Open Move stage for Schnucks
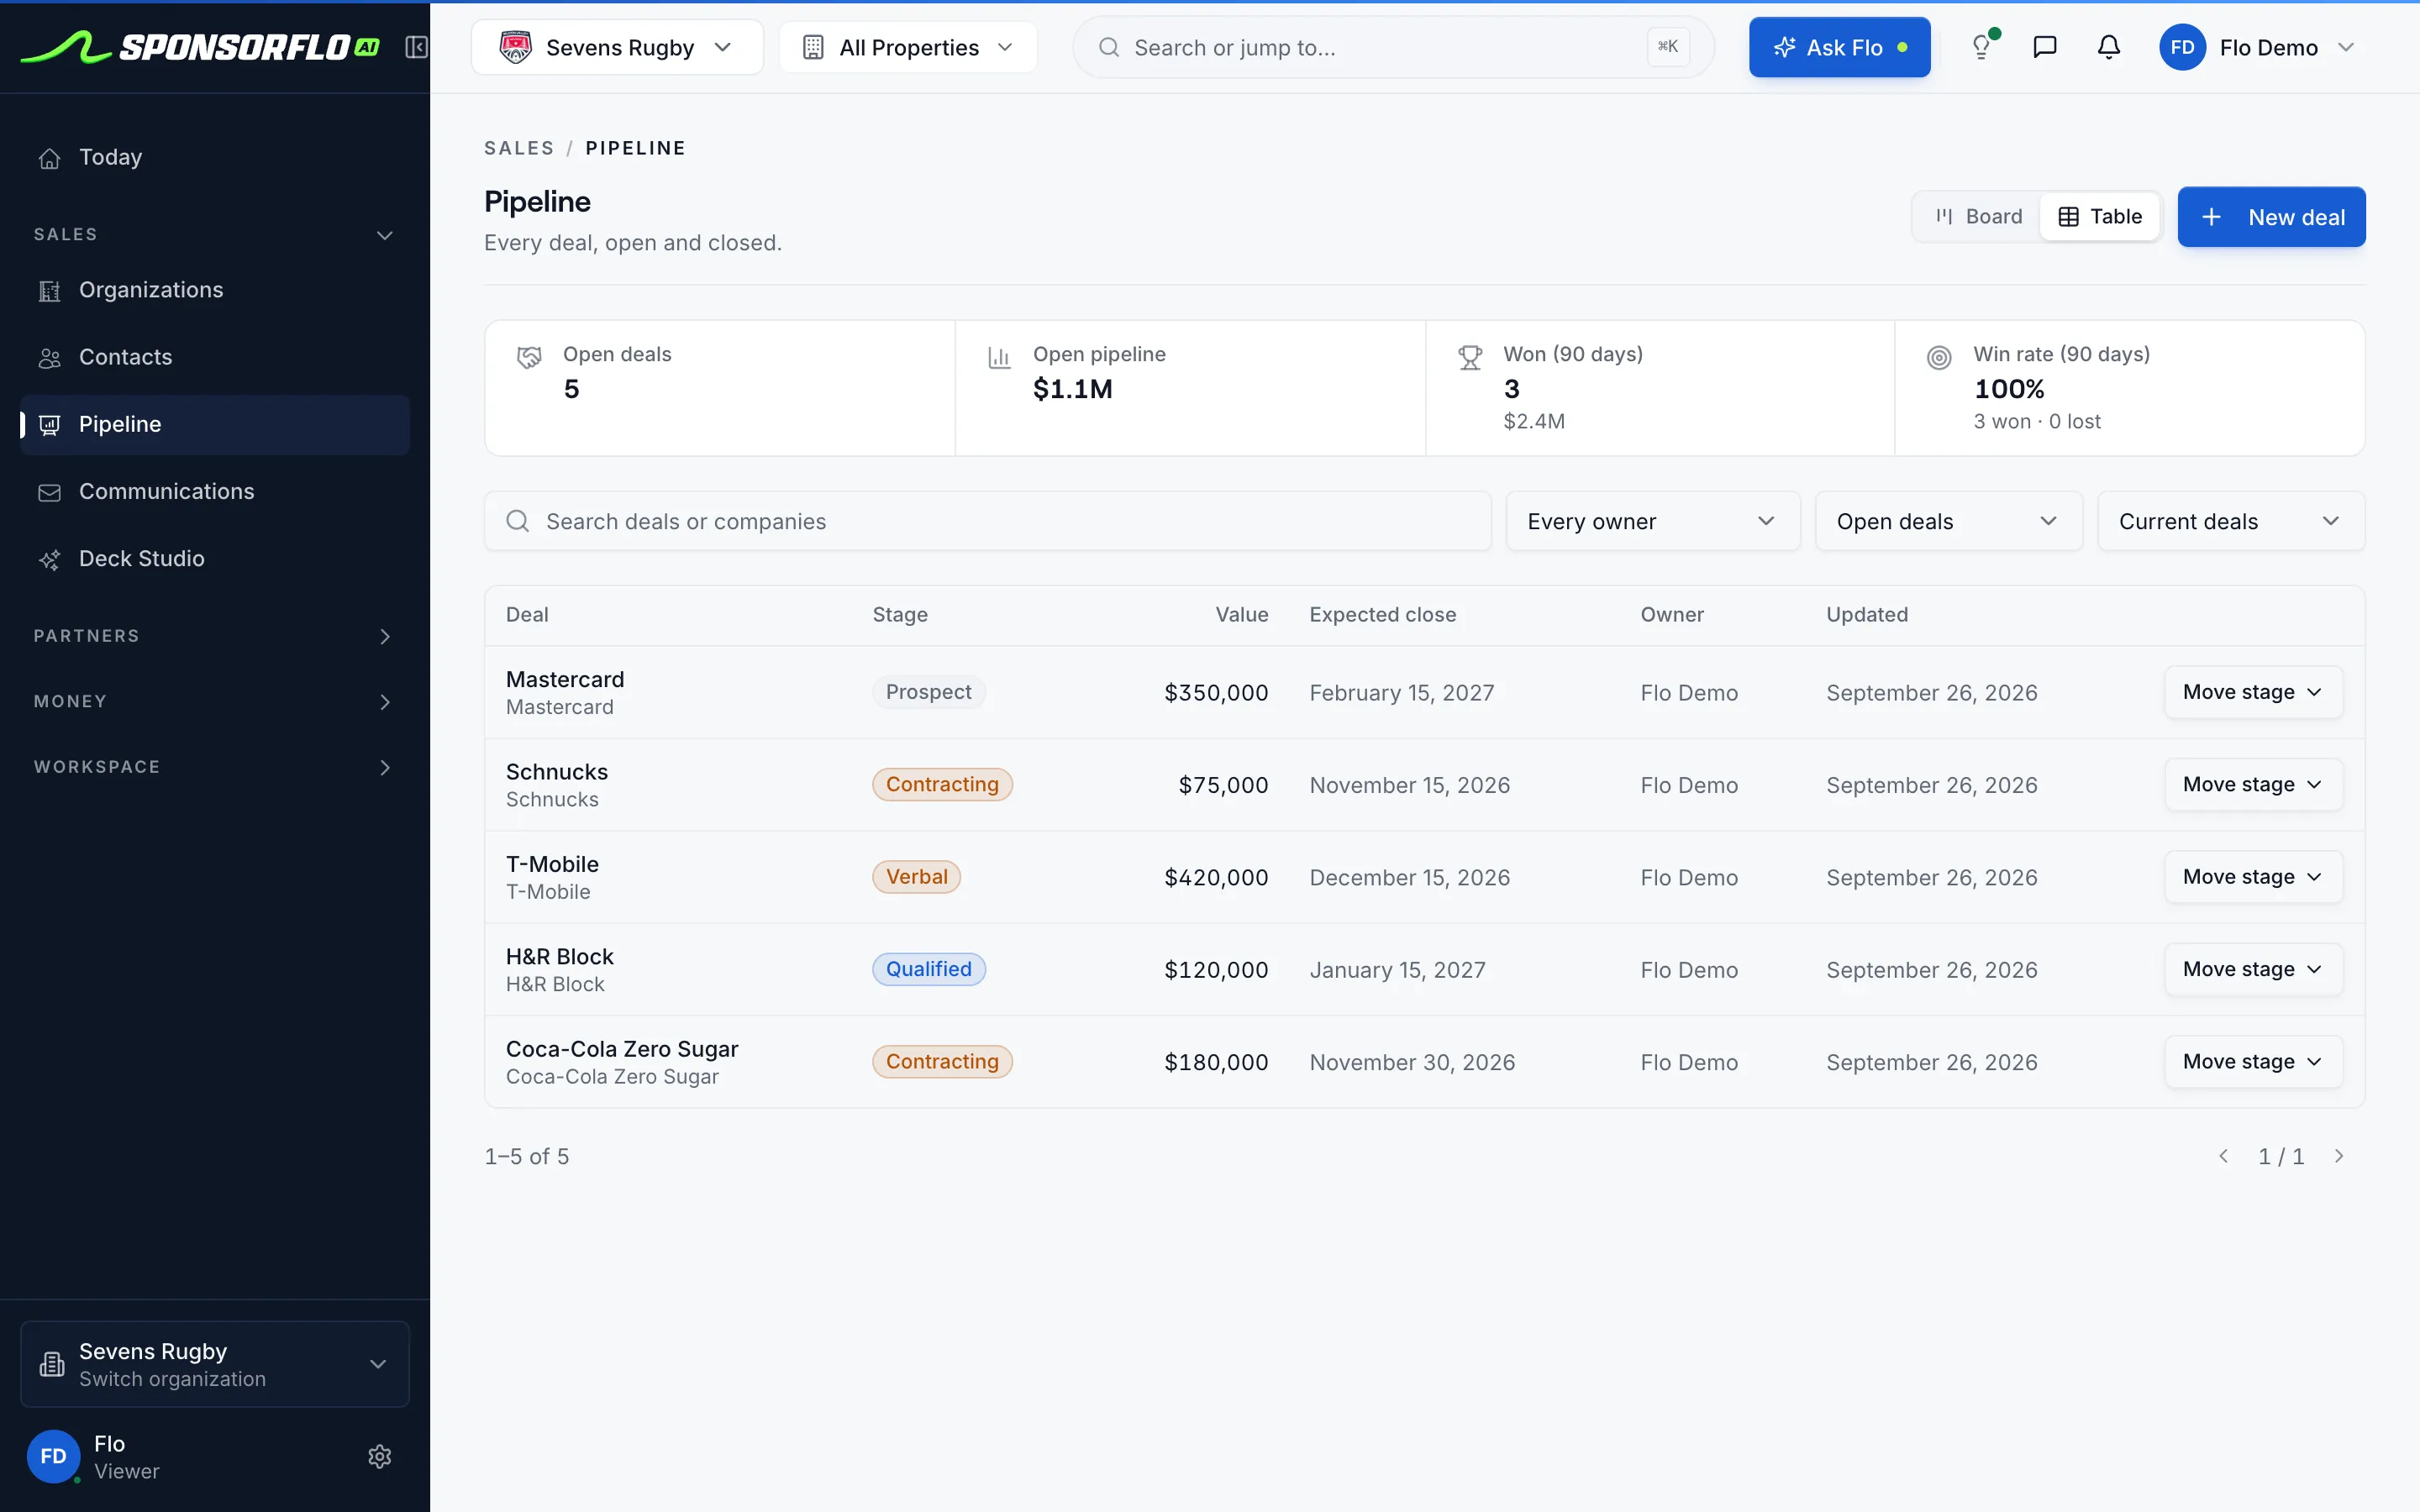Screen dimensions: 2420x1512 click(x=2253, y=784)
